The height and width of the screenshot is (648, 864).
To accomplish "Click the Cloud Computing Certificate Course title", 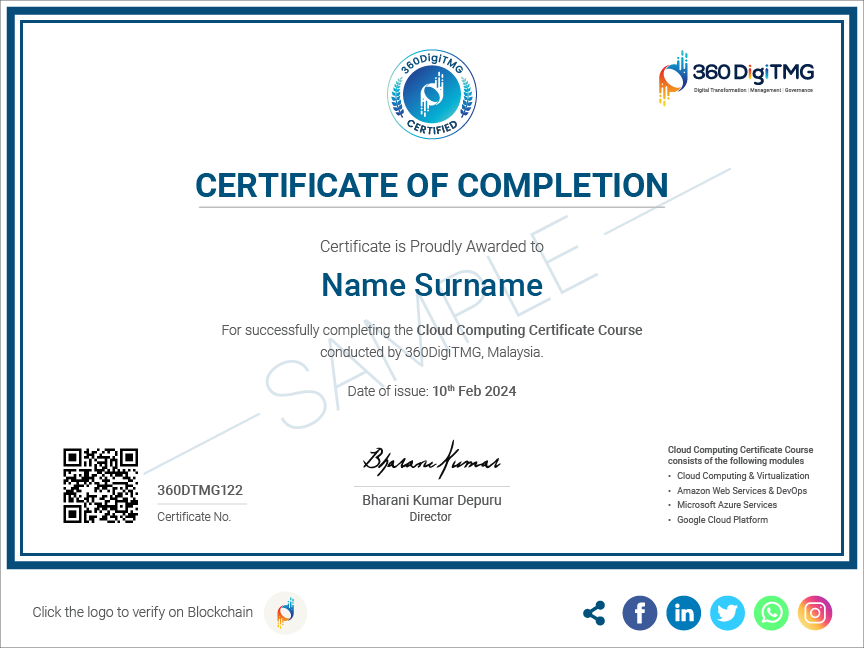I will point(529,330).
